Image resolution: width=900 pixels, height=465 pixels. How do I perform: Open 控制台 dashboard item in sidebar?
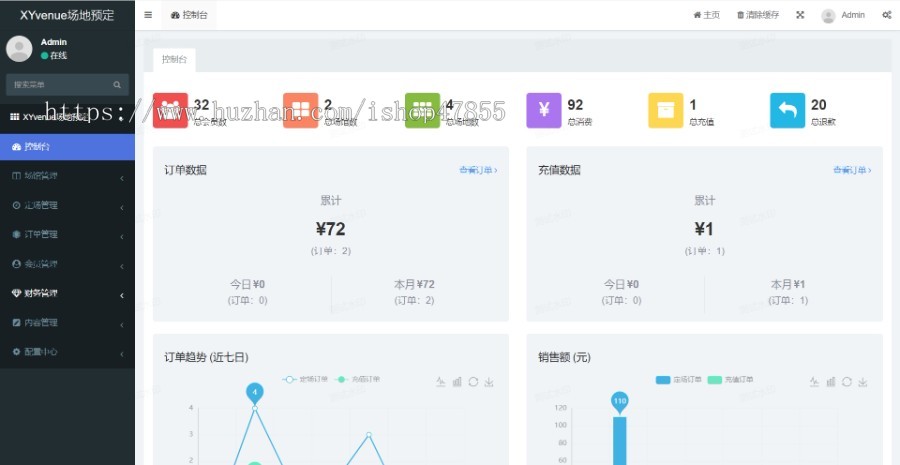click(67, 147)
